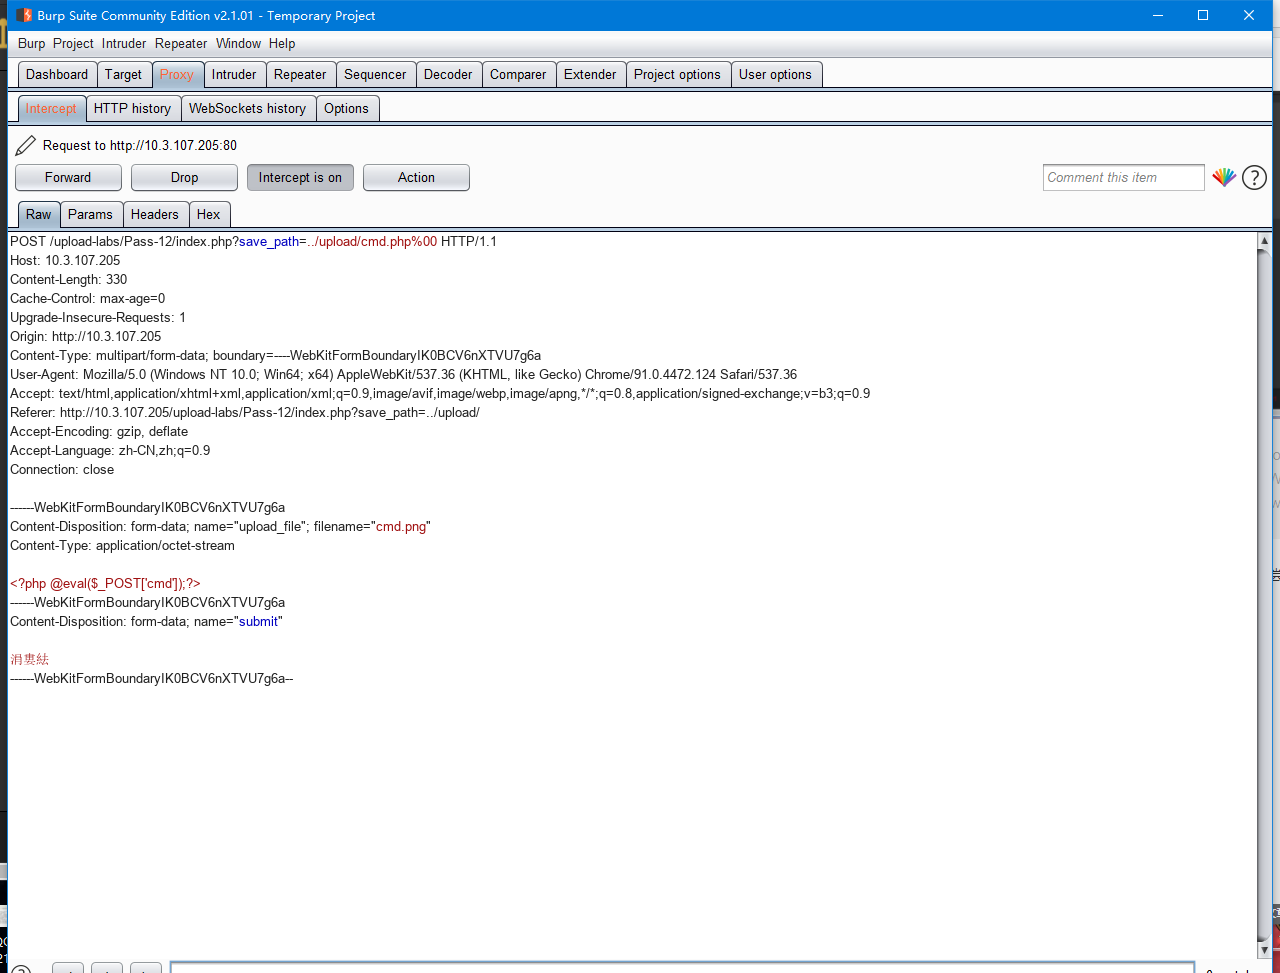
Task: Switch to the Dashboard tab
Action: click(57, 74)
